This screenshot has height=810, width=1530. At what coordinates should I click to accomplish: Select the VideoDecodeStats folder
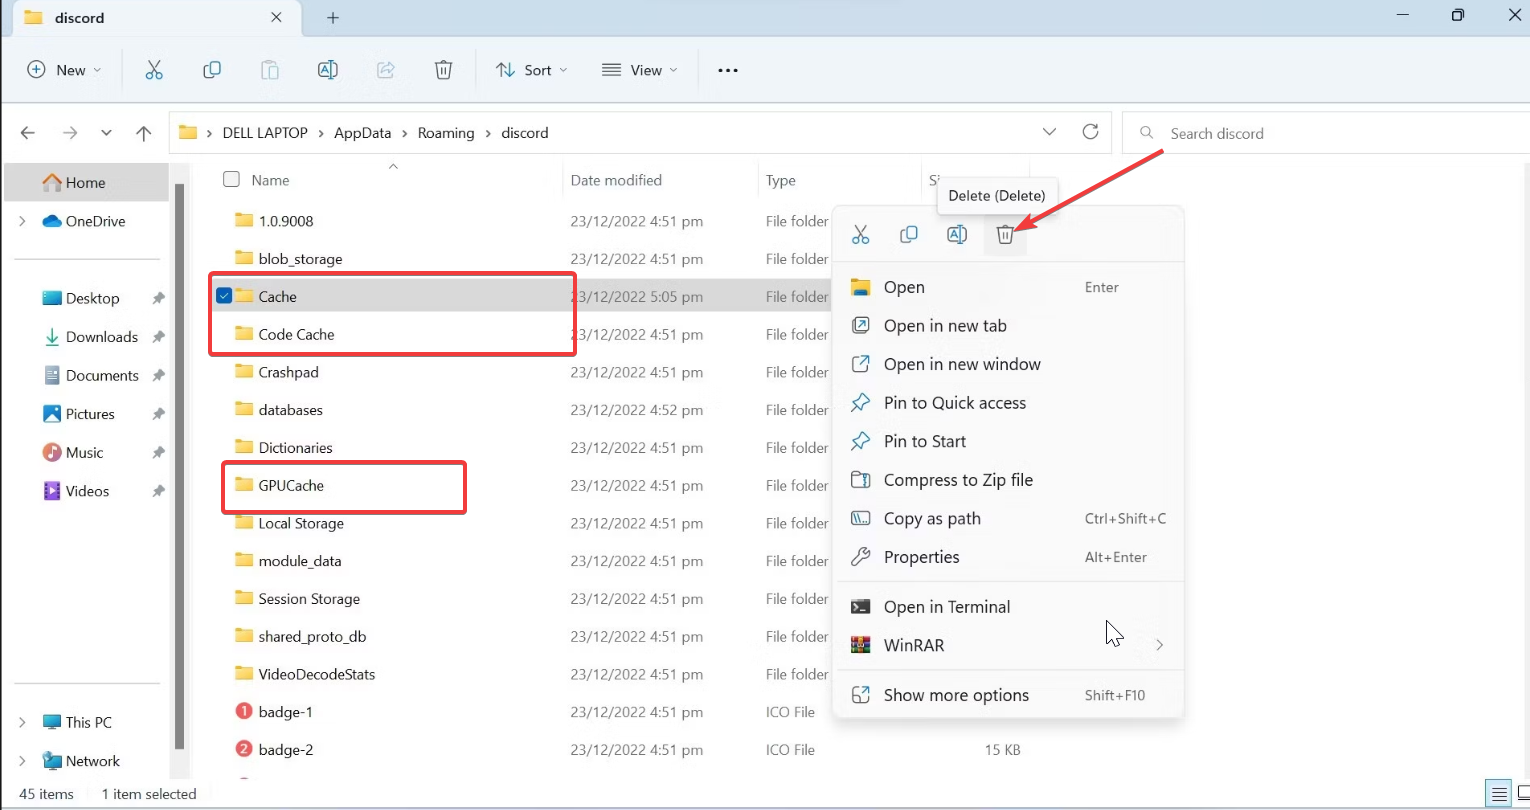[x=317, y=674]
